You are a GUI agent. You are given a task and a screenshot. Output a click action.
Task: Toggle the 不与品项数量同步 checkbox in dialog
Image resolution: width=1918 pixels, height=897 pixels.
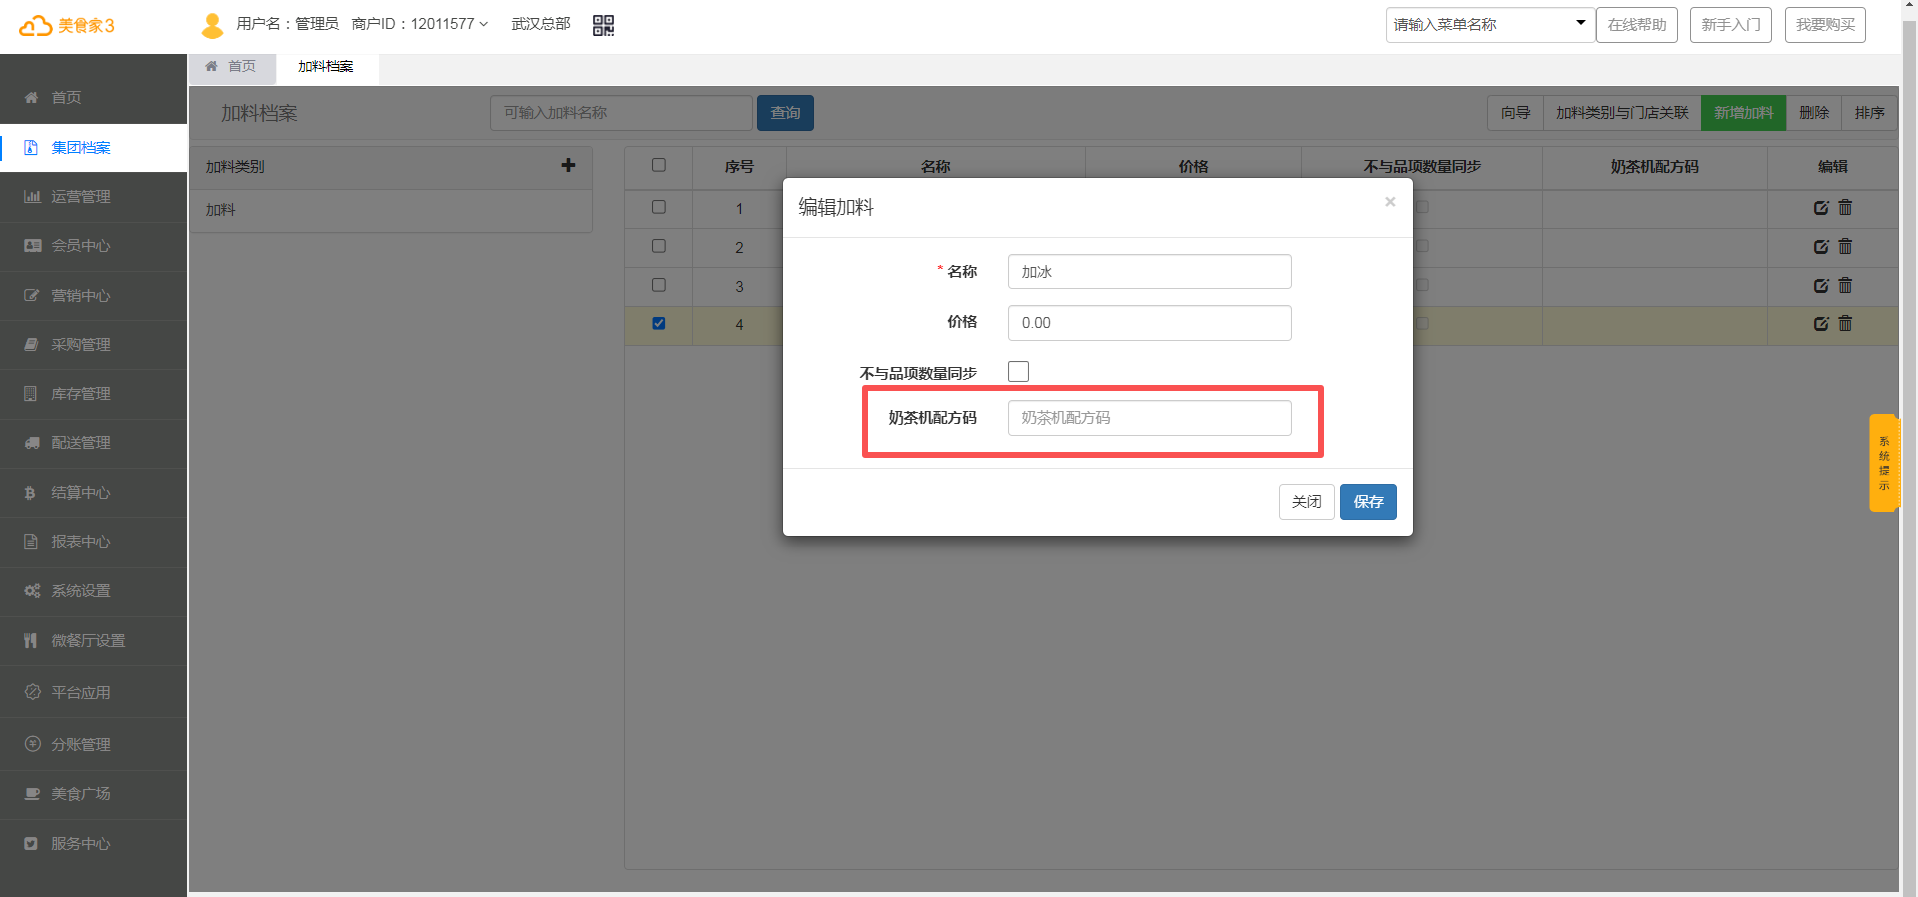pos(1018,372)
